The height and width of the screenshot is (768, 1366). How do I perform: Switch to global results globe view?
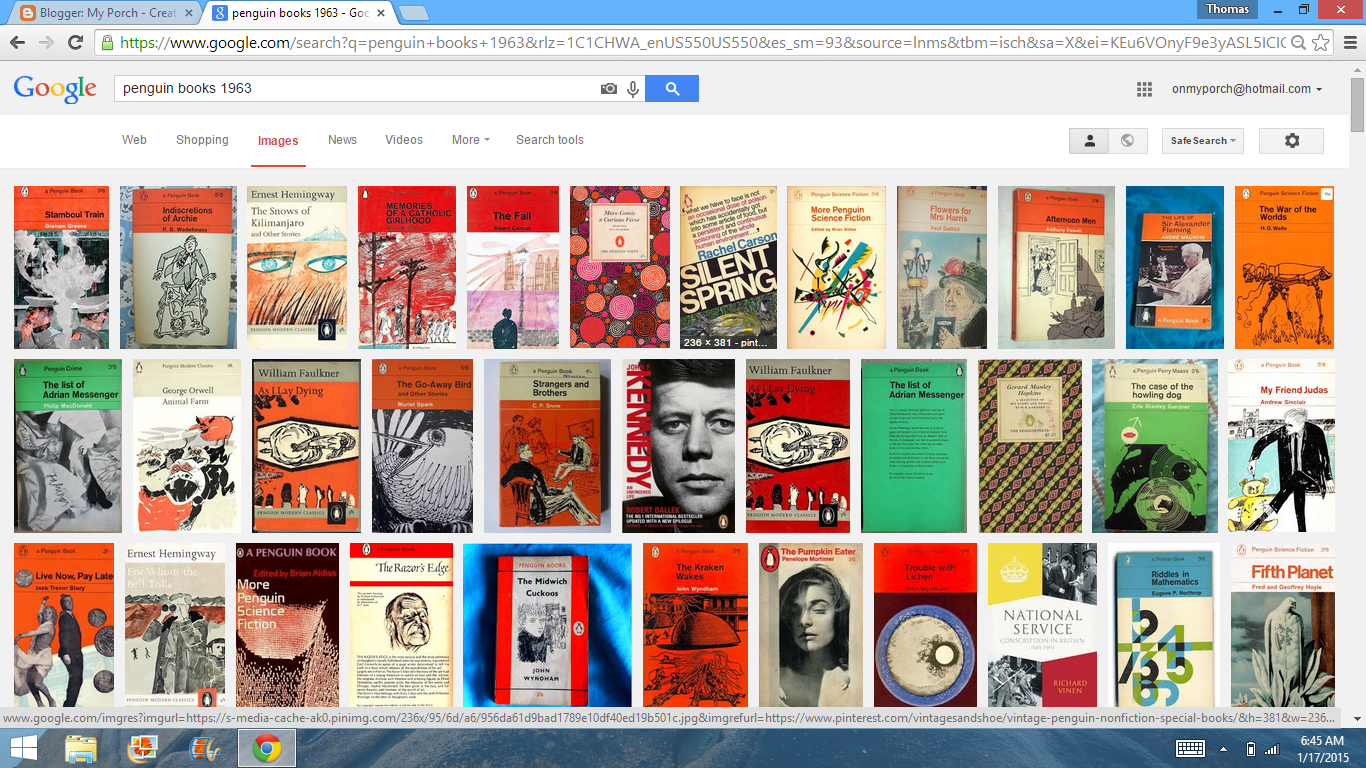click(1127, 141)
